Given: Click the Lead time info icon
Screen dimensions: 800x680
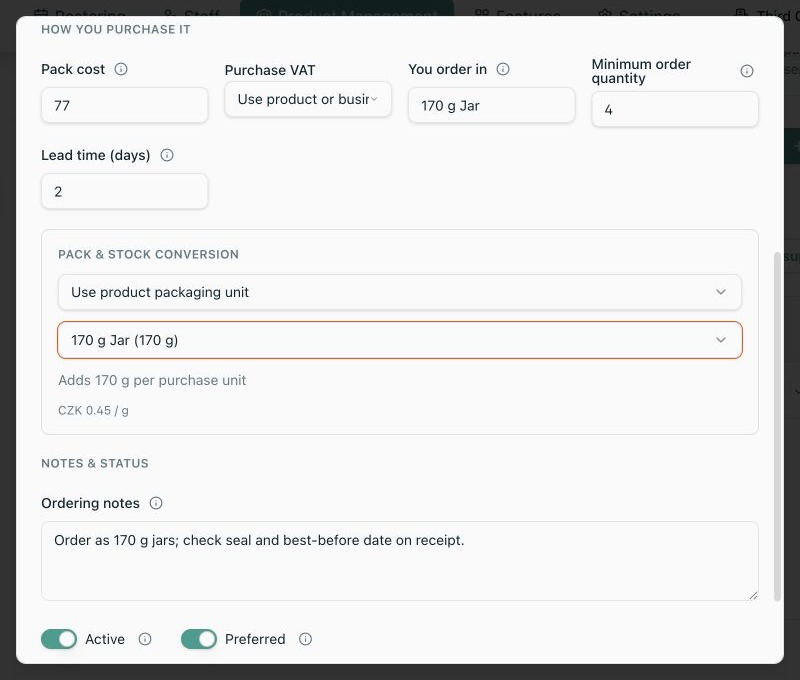Looking at the screenshot, I should tap(167, 155).
